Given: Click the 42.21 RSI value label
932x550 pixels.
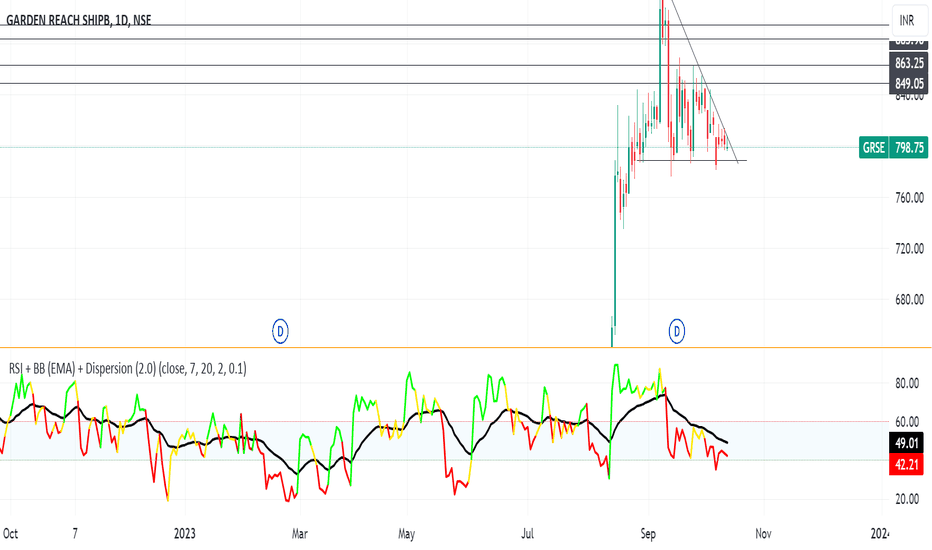Looking at the screenshot, I should coord(906,464).
